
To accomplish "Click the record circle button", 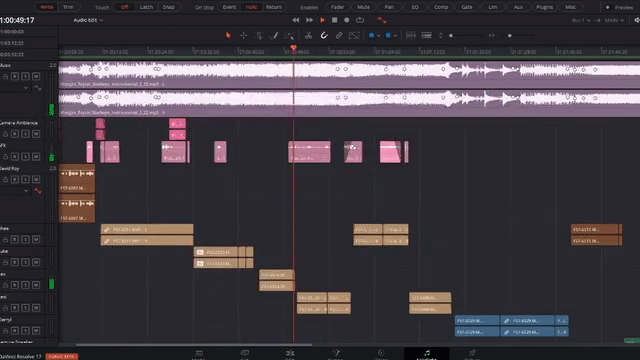I will click(x=347, y=20).
